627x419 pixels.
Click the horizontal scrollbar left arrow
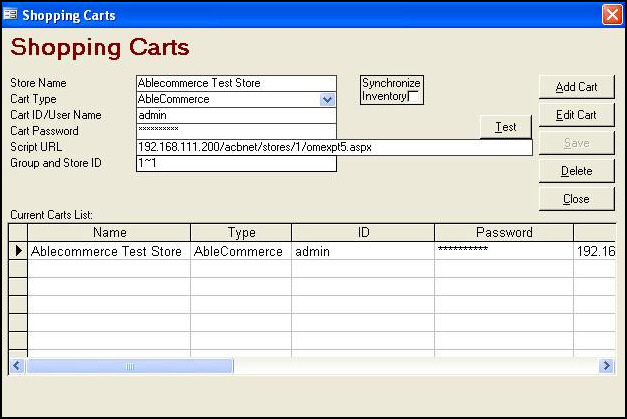point(17,365)
